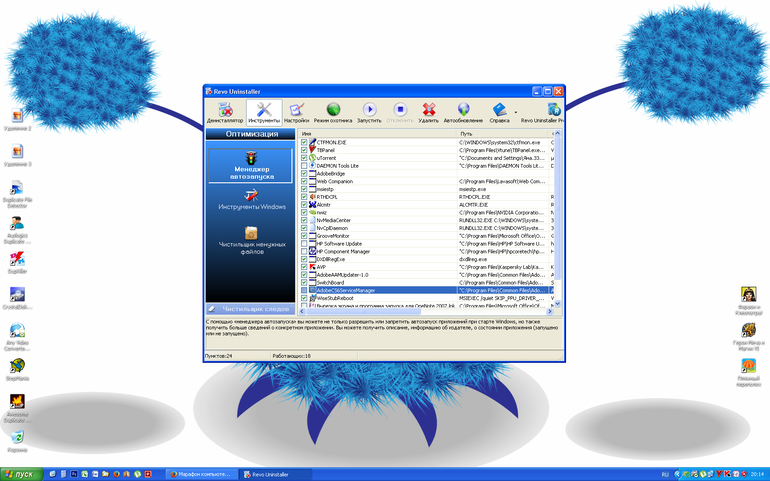Open the StepMania desktop icon
770x481 pixels.
pyautogui.click(x=17, y=369)
